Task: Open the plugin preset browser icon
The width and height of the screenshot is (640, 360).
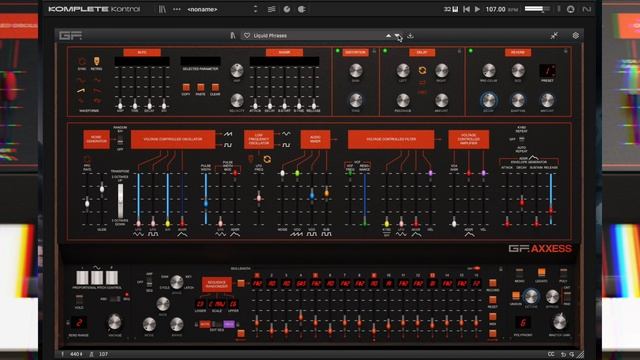Action: [x=233, y=36]
